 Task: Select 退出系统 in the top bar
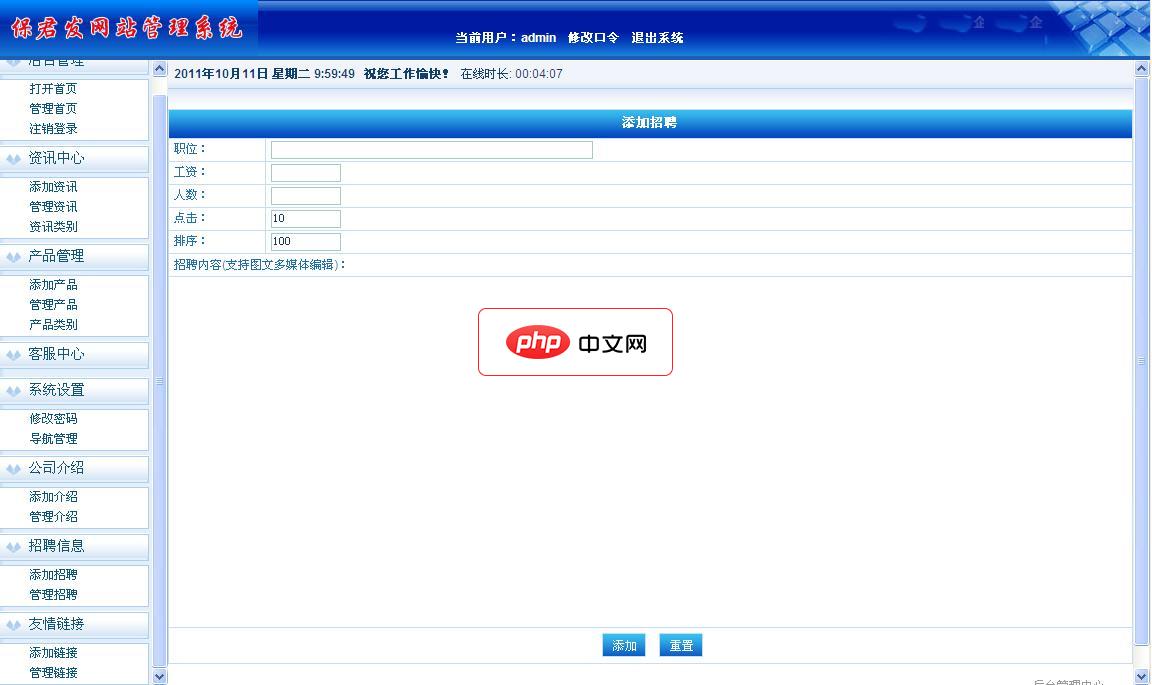point(659,37)
